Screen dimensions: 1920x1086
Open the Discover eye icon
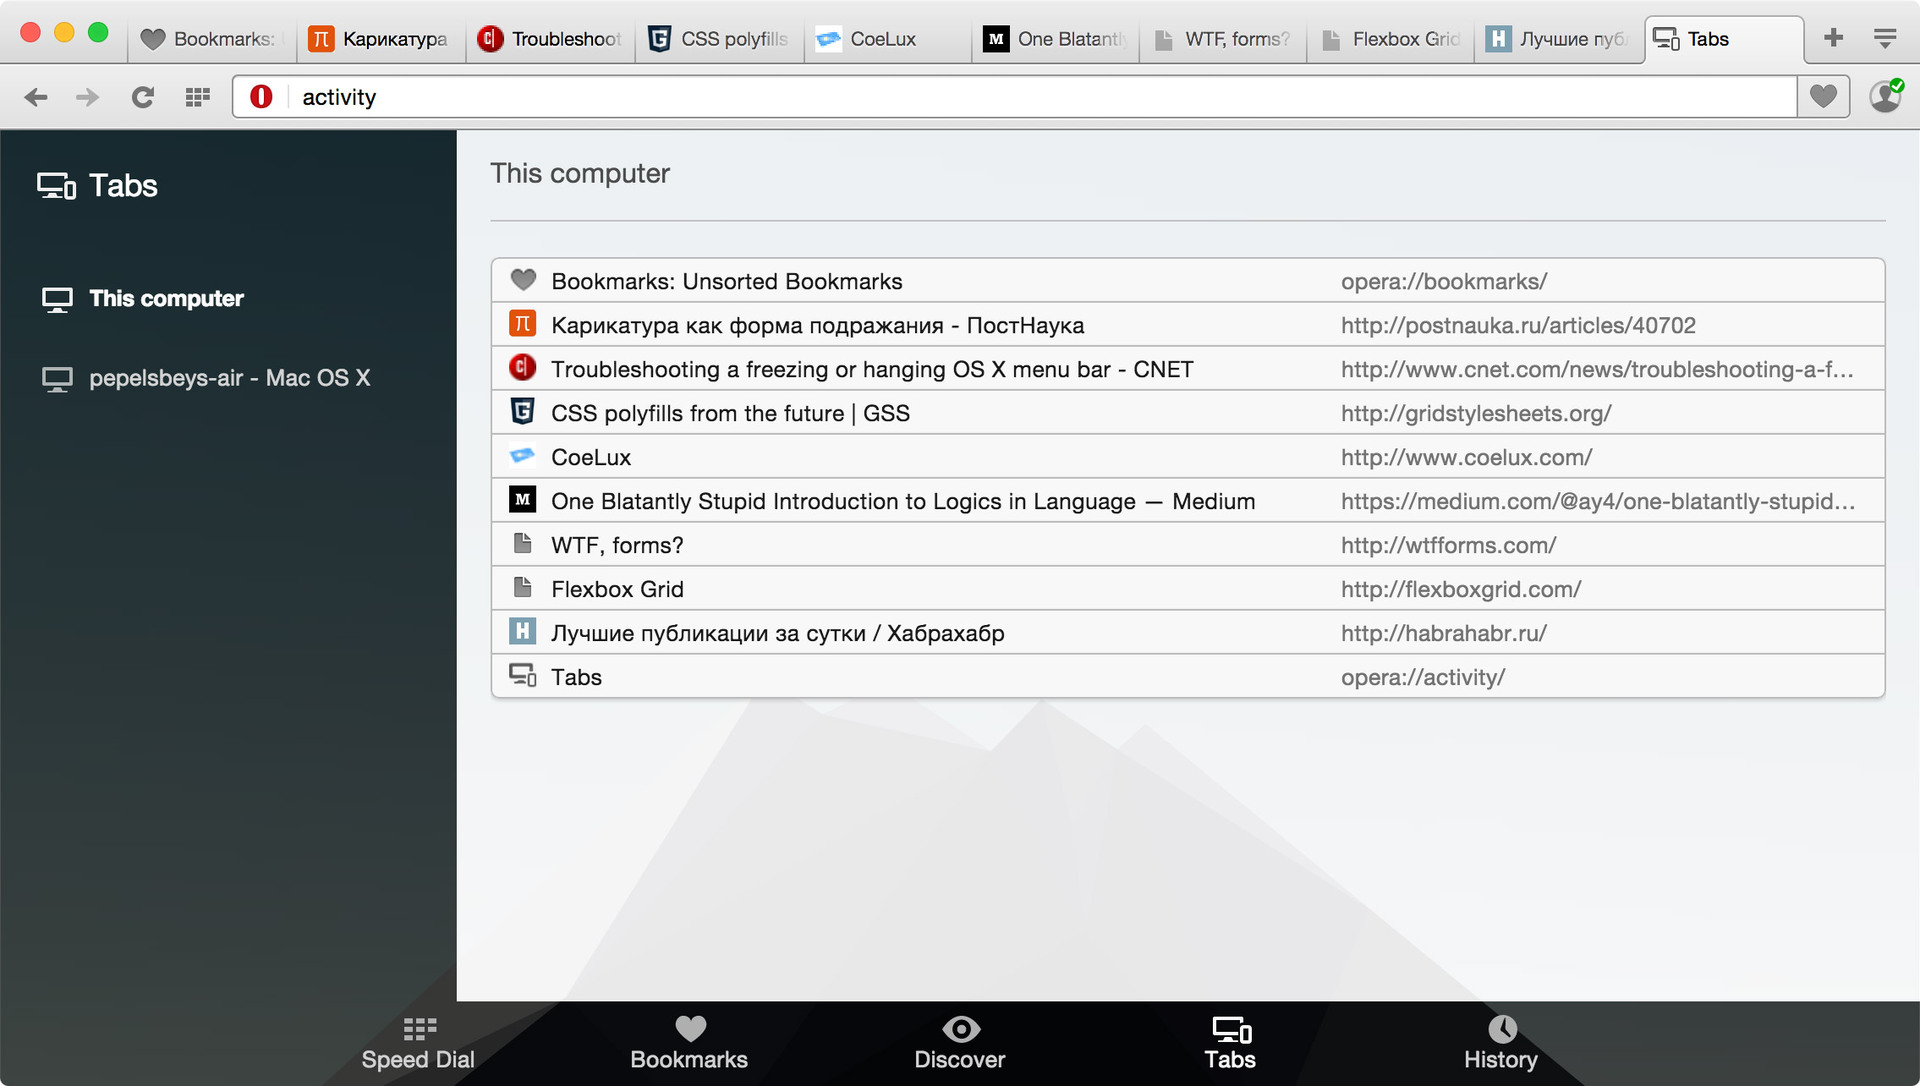point(960,1030)
